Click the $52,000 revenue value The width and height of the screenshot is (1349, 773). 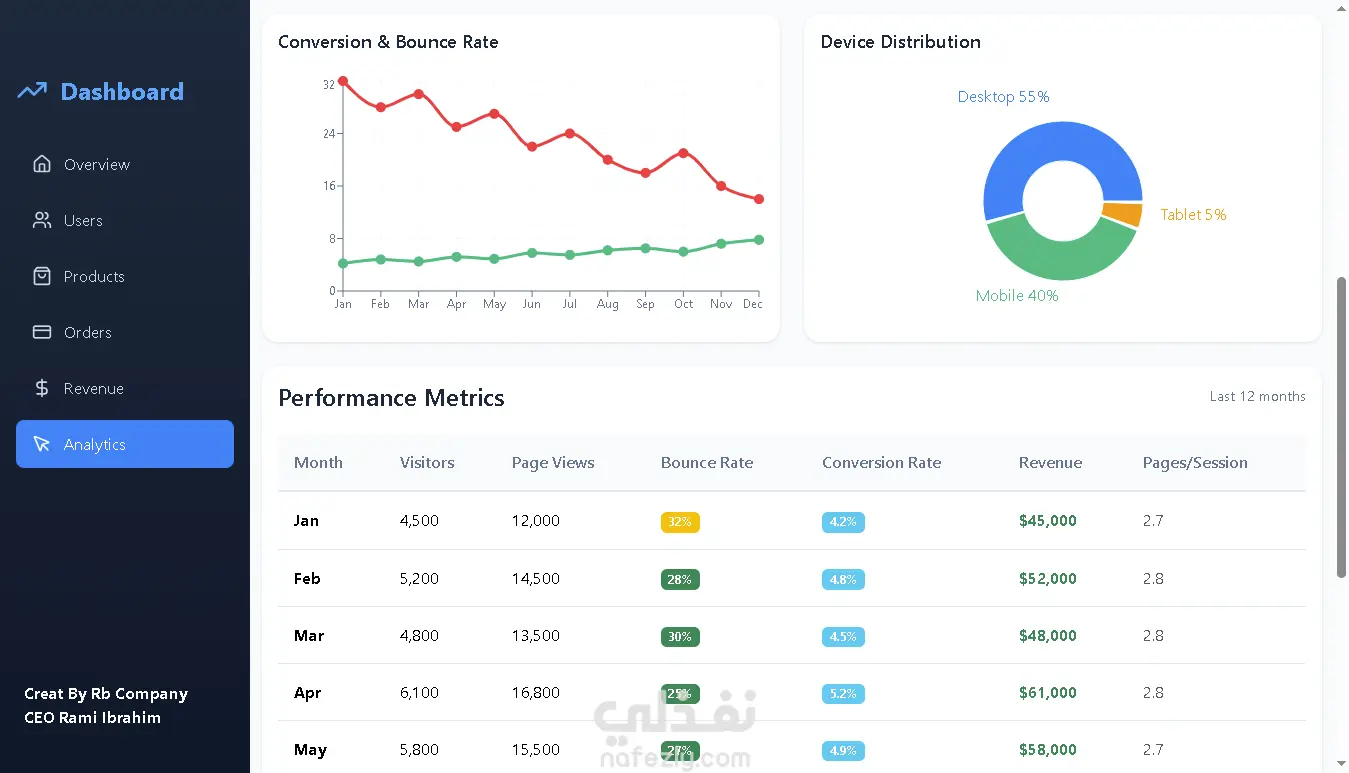[x=1048, y=579]
